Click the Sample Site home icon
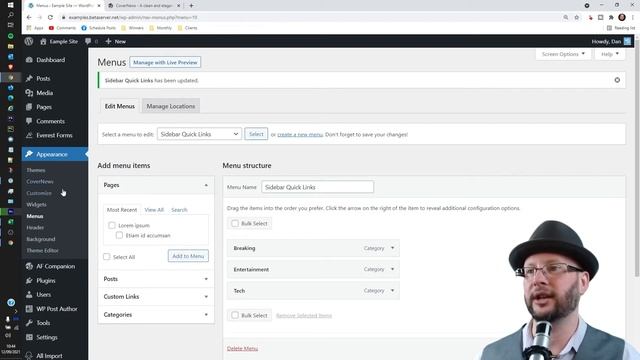The height and width of the screenshot is (360, 640). click(x=43, y=41)
